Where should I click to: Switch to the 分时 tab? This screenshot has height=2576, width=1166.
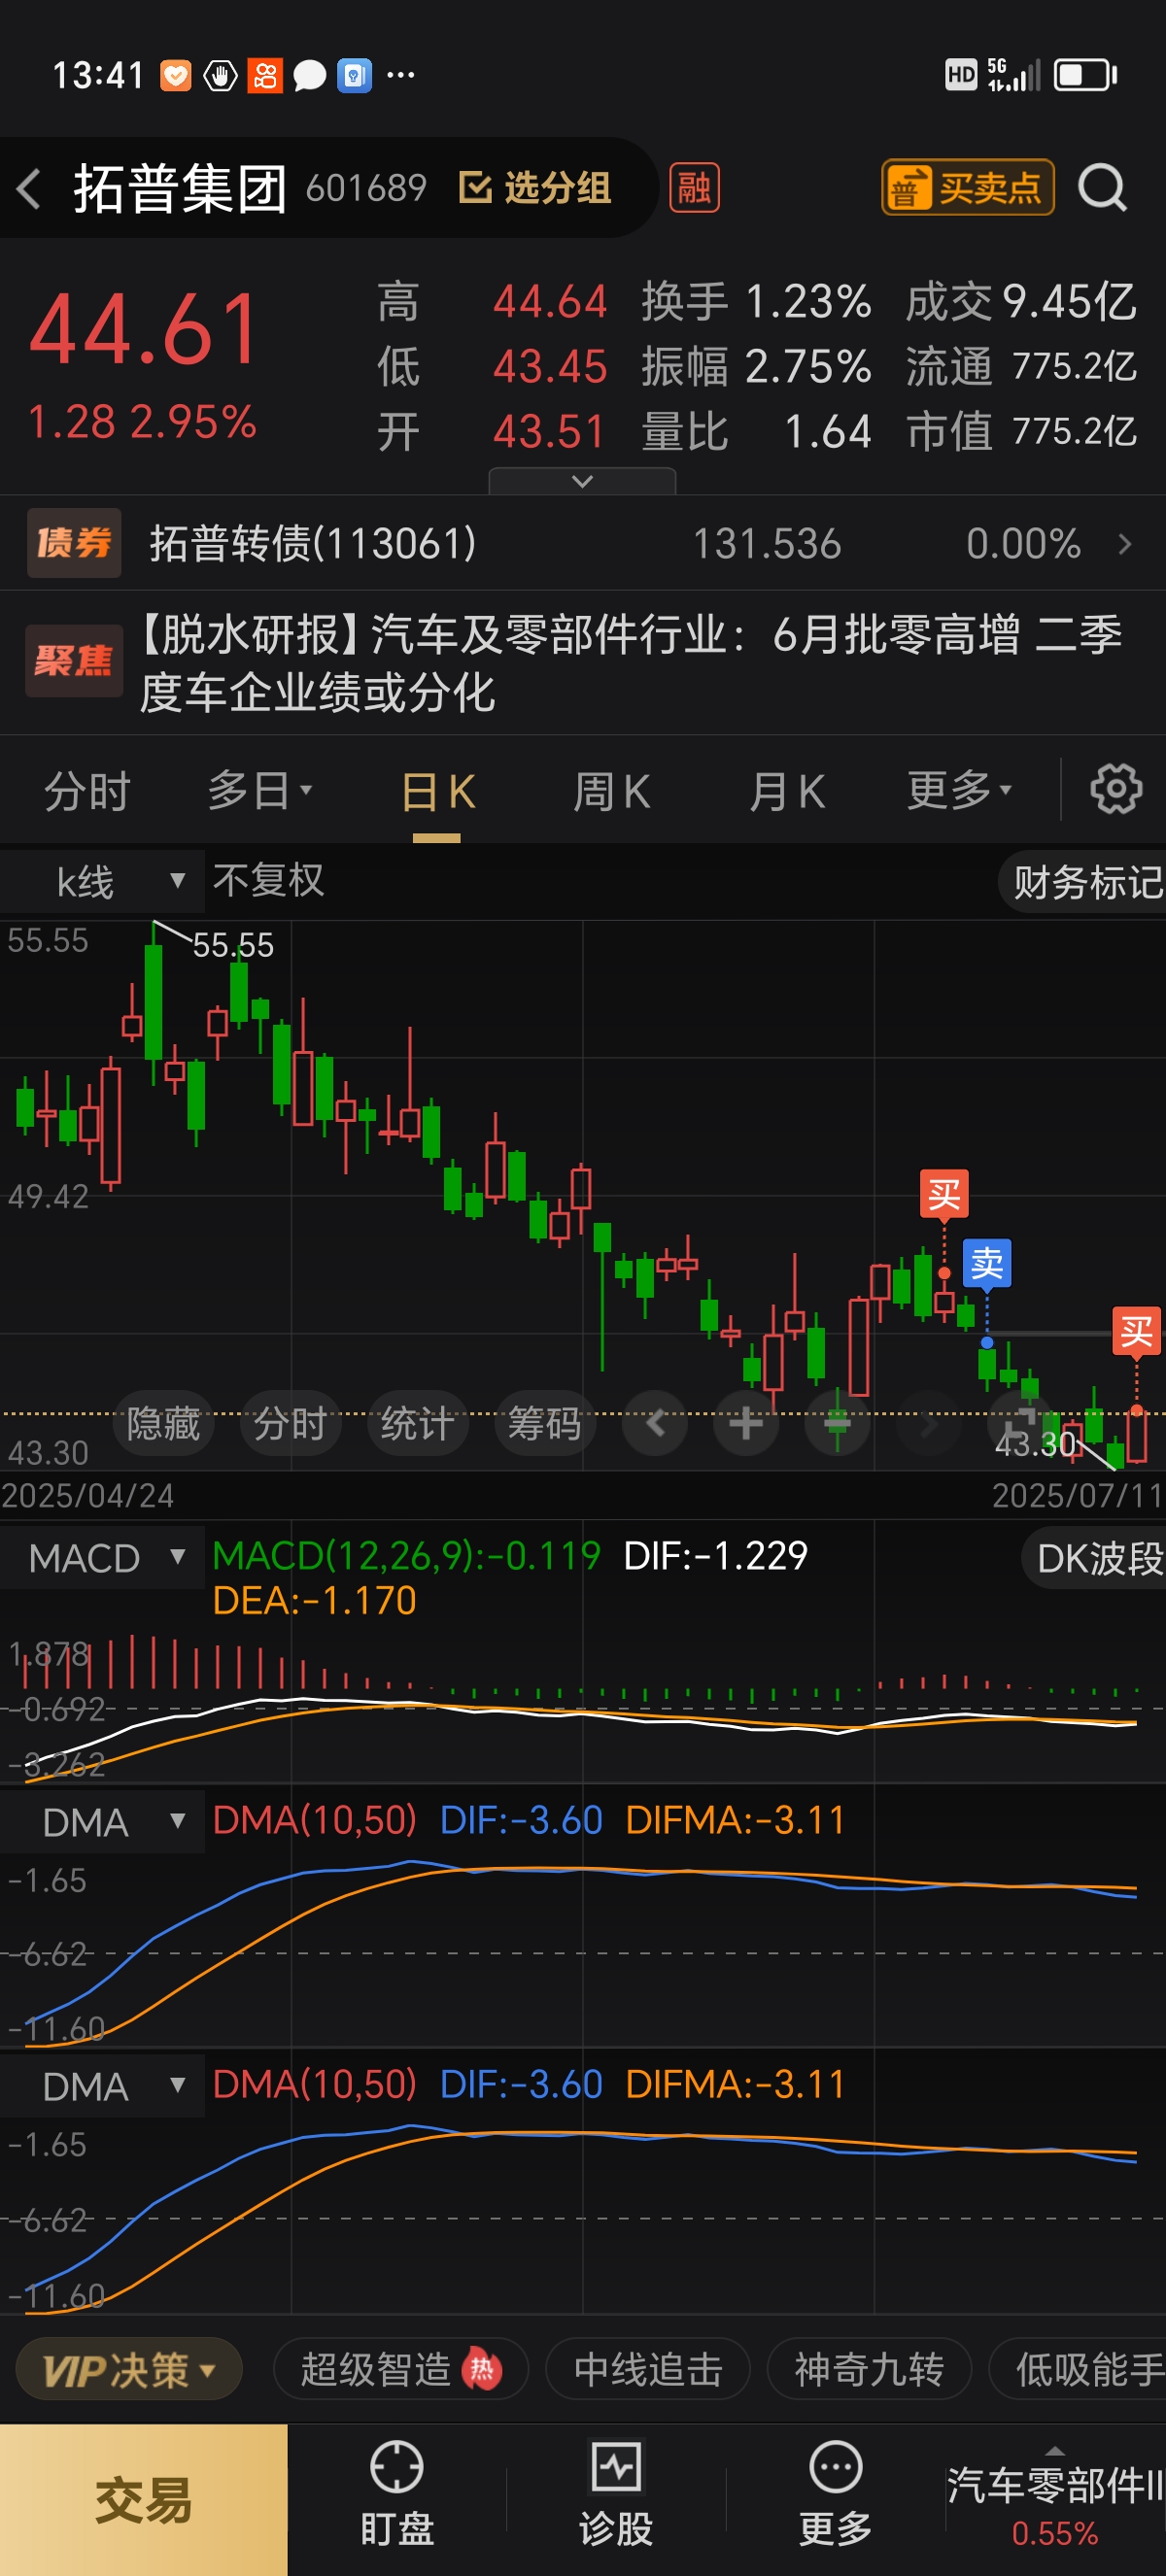pos(87,791)
